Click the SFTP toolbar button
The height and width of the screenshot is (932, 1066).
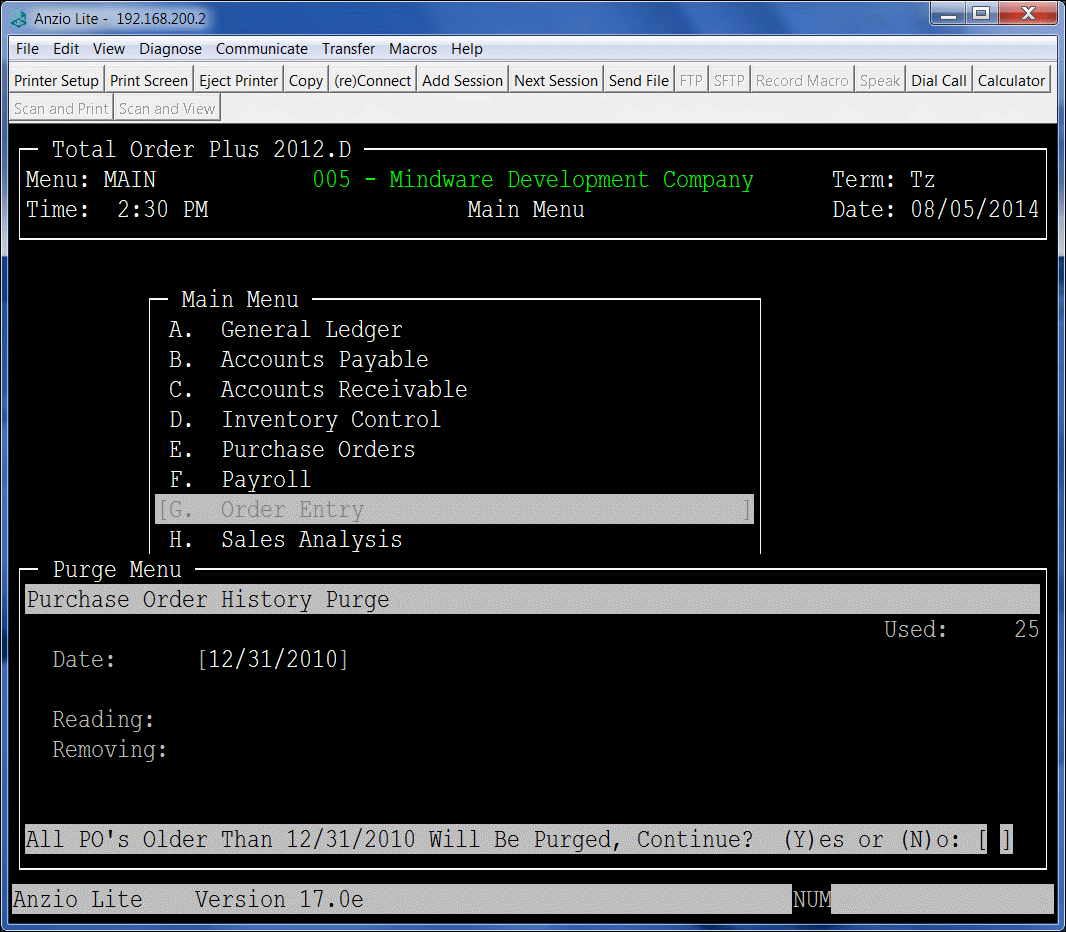(x=729, y=80)
